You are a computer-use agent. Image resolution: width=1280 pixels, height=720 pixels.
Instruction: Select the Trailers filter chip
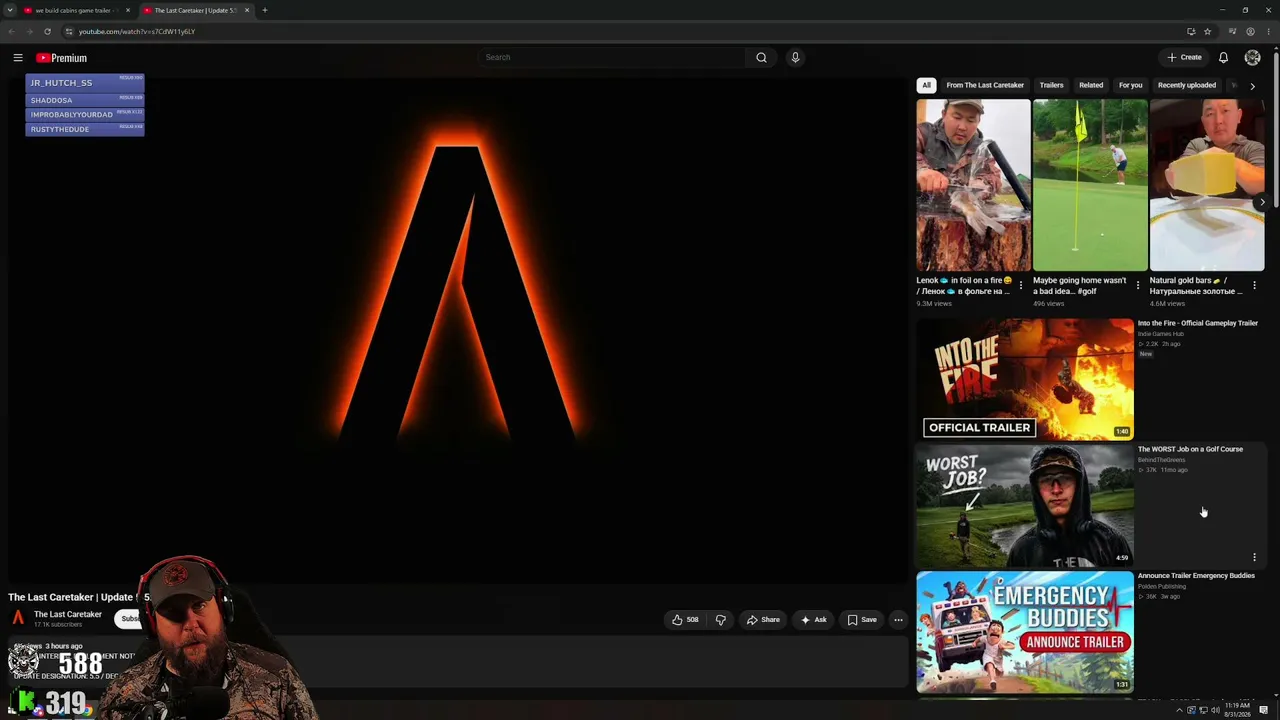[x=1051, y=85]
